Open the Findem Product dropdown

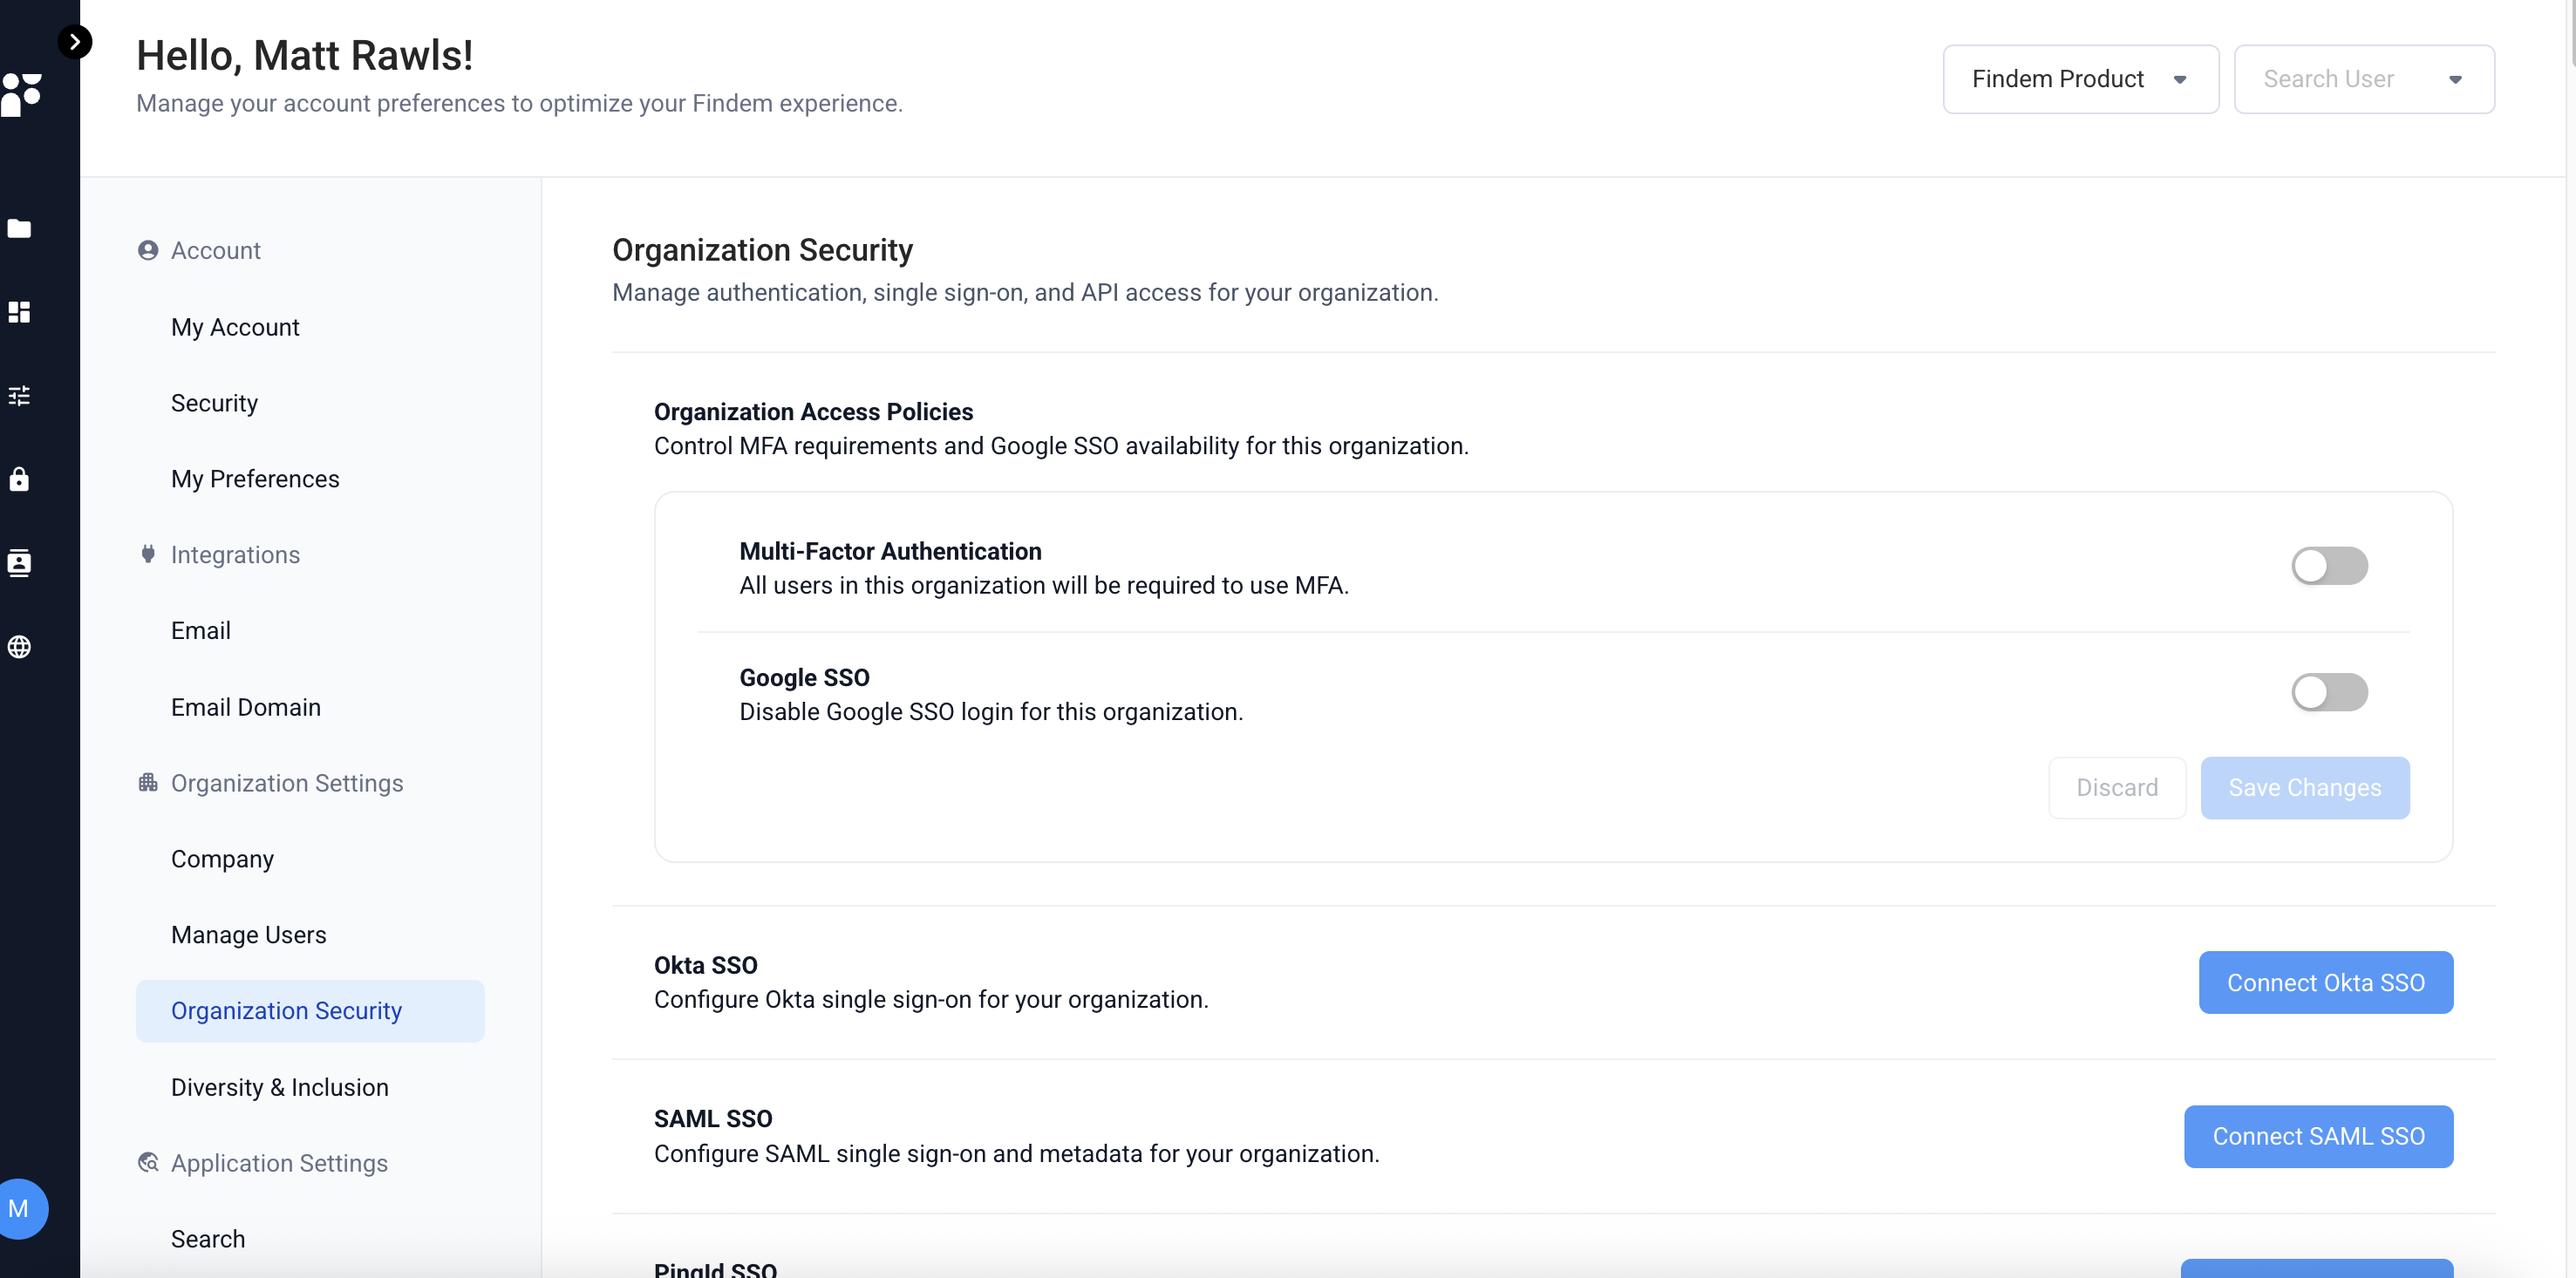2080,79
